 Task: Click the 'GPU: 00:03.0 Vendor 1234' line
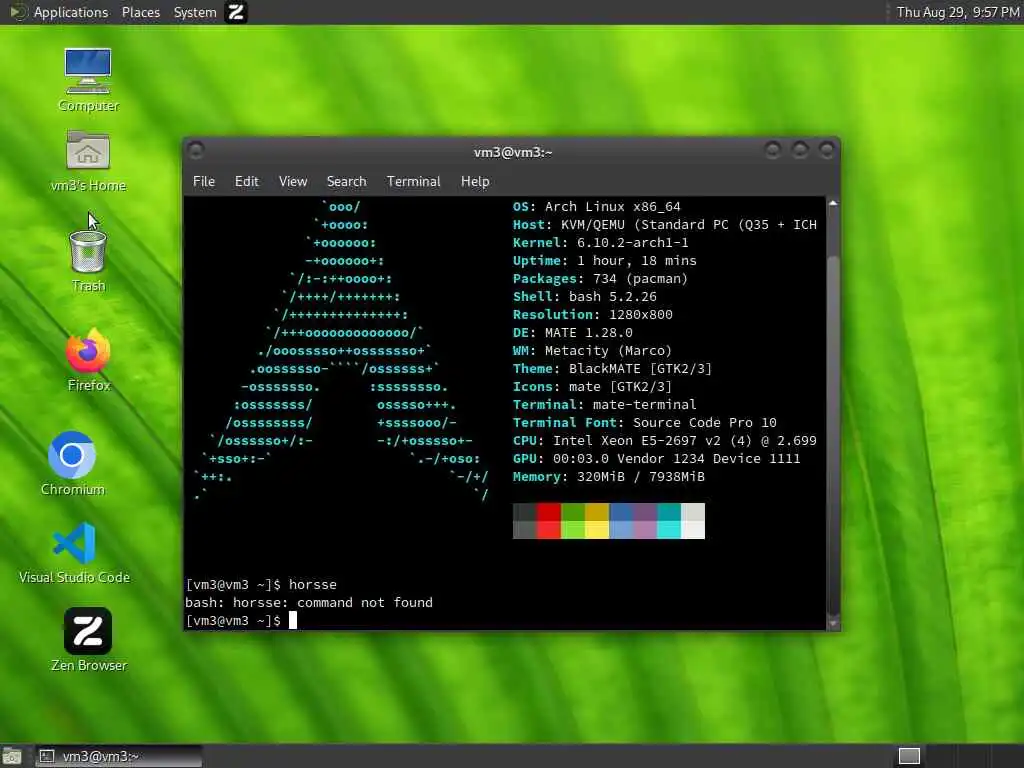click(656, 458)
